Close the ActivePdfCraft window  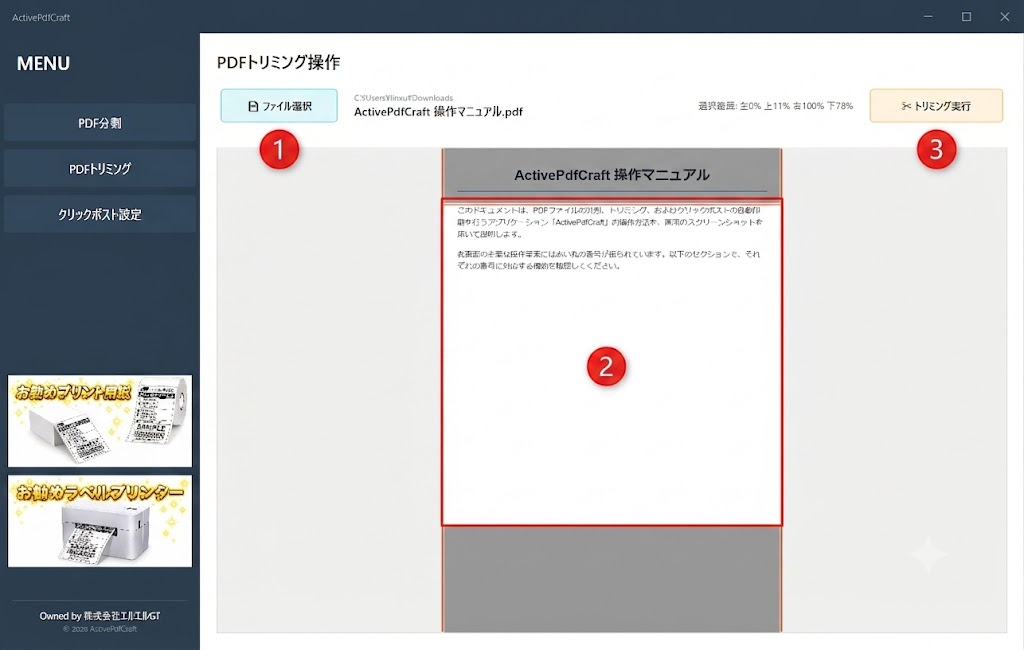(x=1004, y=16)
